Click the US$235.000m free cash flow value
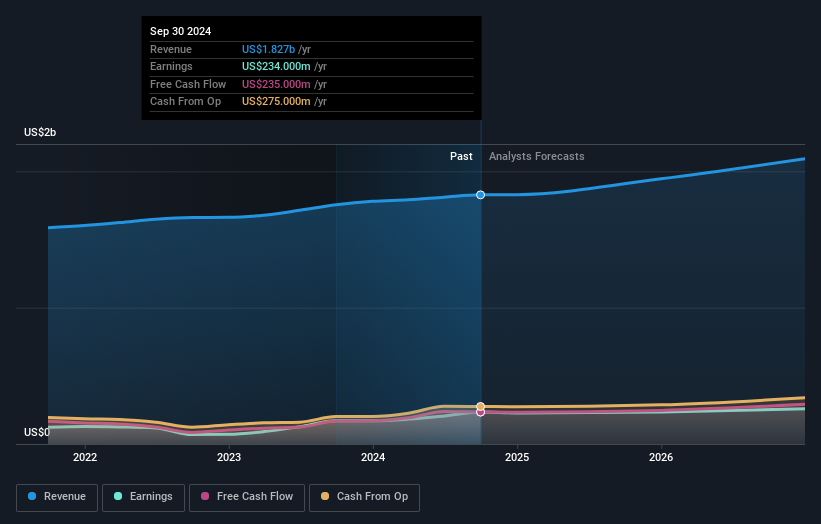 (276, 84)
